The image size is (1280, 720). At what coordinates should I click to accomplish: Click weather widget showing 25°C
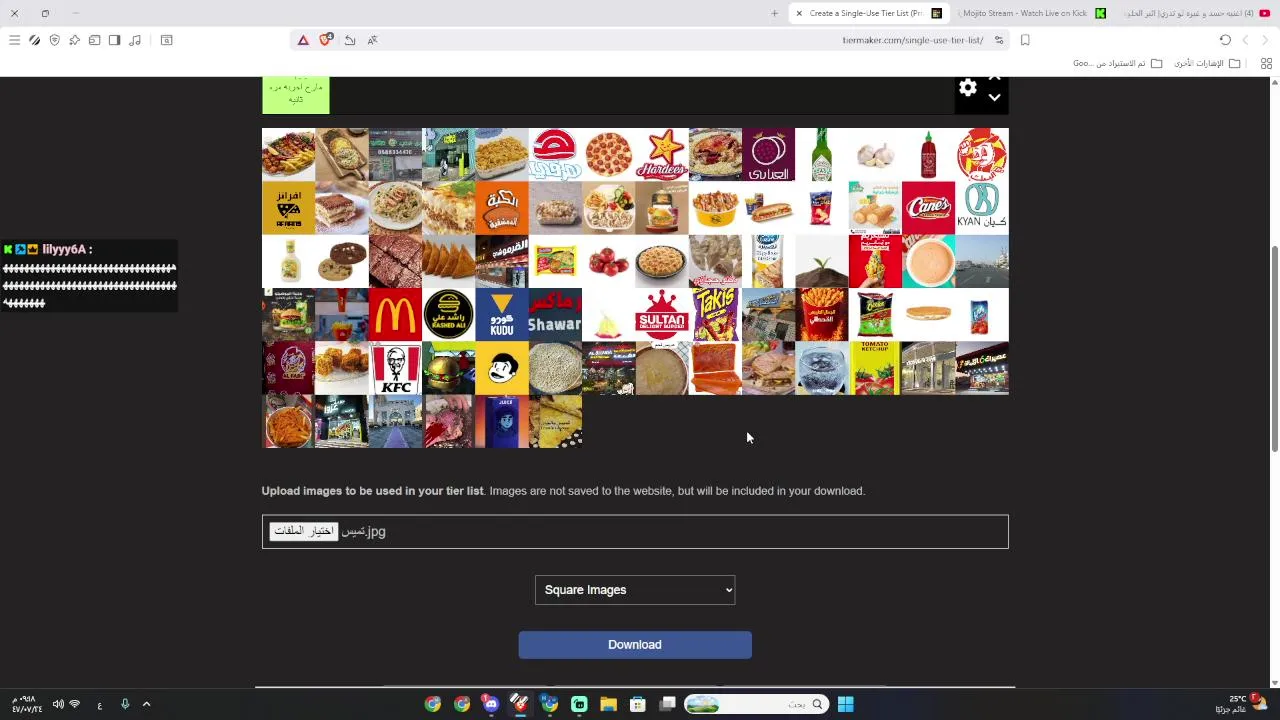click(x=1241, y=704)
